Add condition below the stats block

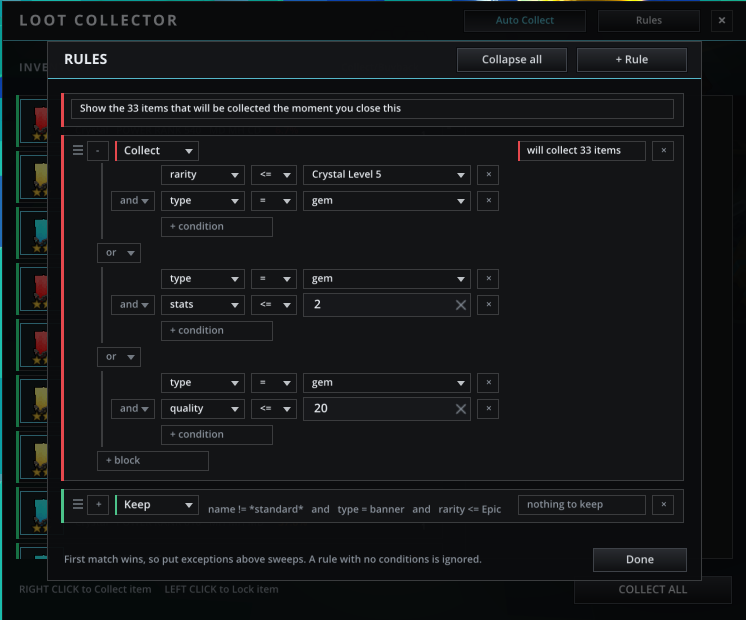click(217, 331)
